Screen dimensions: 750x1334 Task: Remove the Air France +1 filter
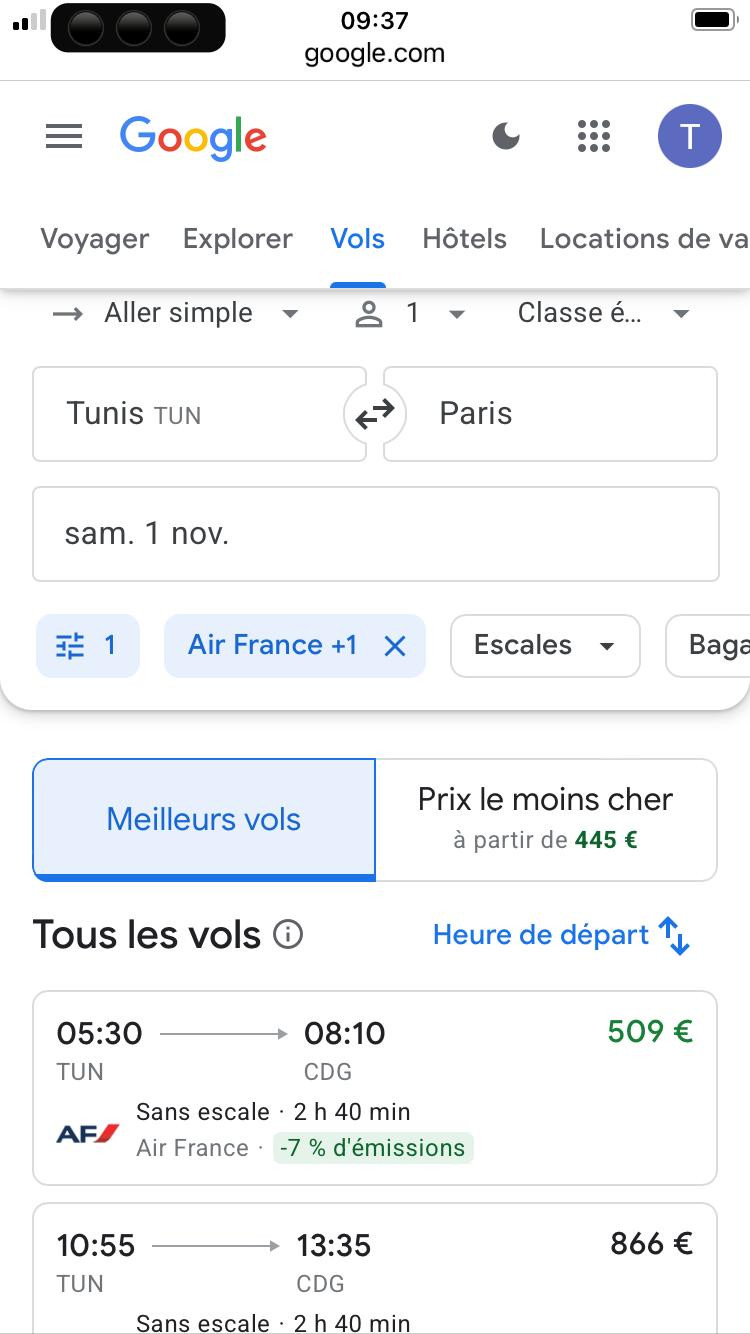click(395, 647)
